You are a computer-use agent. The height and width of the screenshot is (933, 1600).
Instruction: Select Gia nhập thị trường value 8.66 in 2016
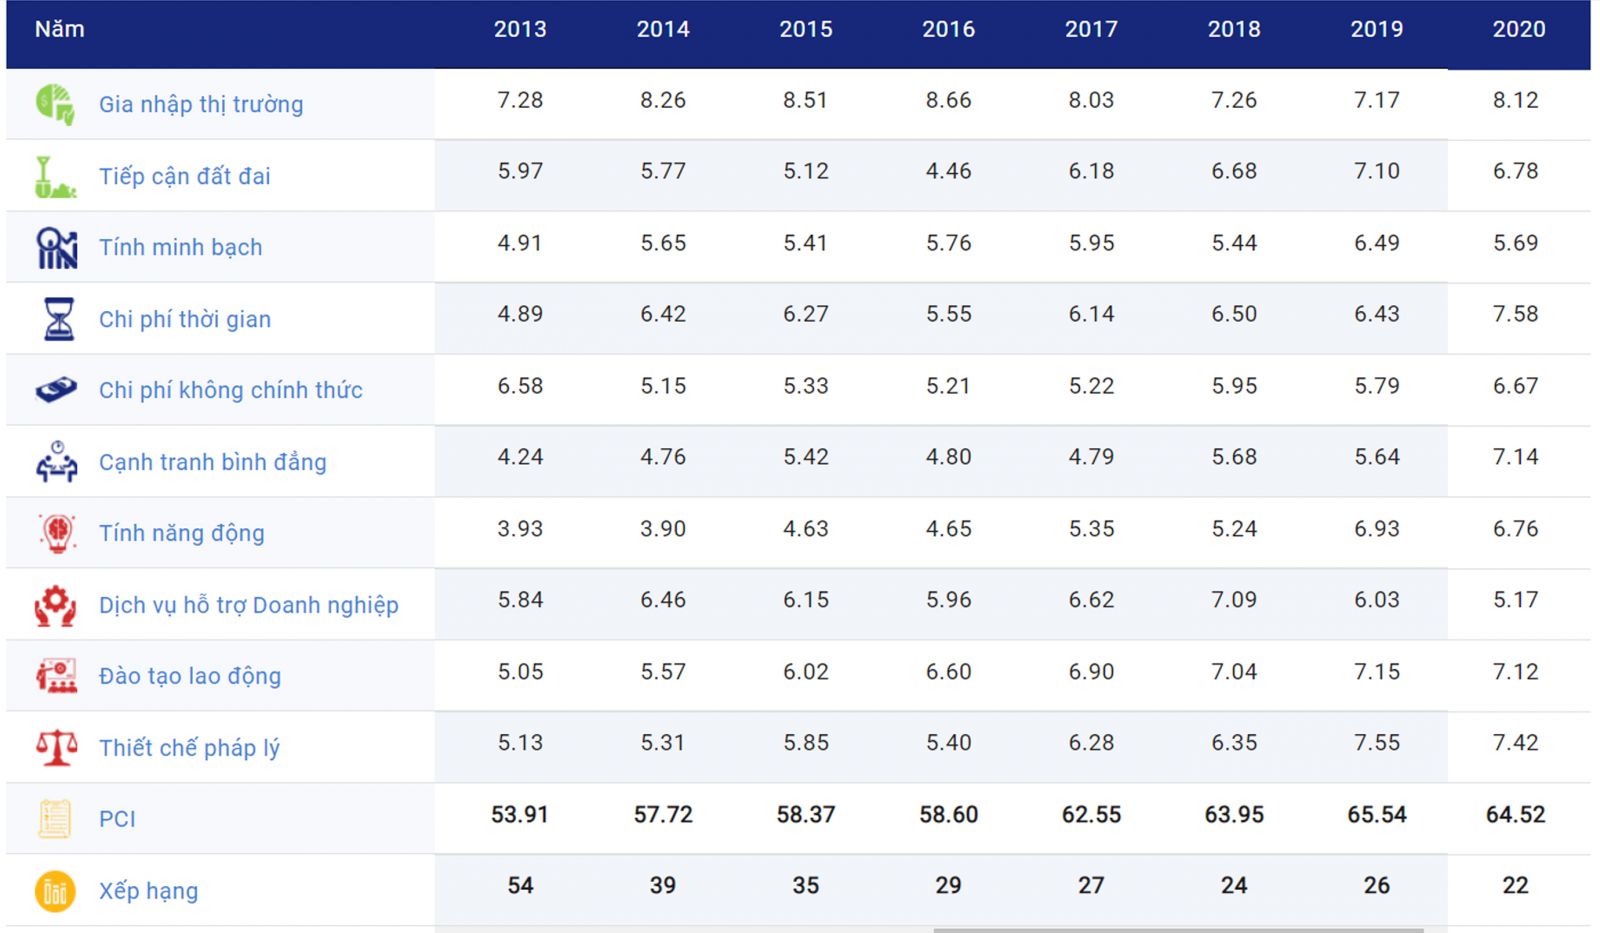coord(948,100)
